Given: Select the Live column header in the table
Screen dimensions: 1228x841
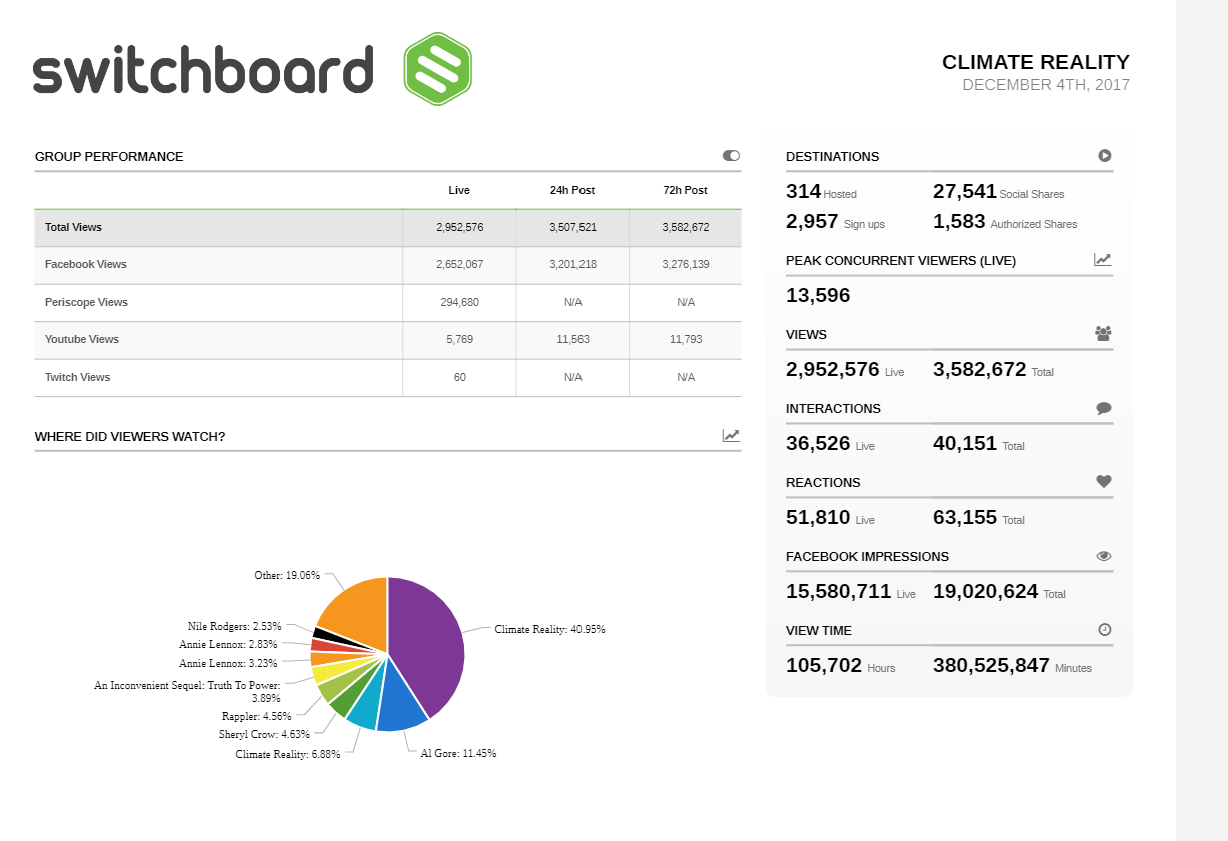Looking at the screenshot, I should tap(459, 190).
